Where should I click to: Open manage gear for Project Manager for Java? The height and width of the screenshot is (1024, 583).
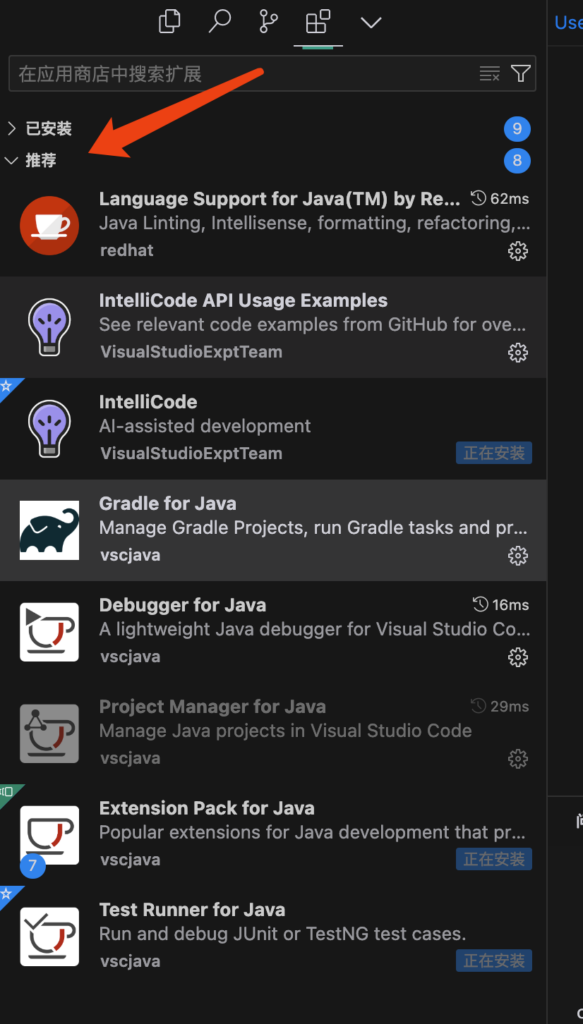pyautogui.click(x=518, y=759)
